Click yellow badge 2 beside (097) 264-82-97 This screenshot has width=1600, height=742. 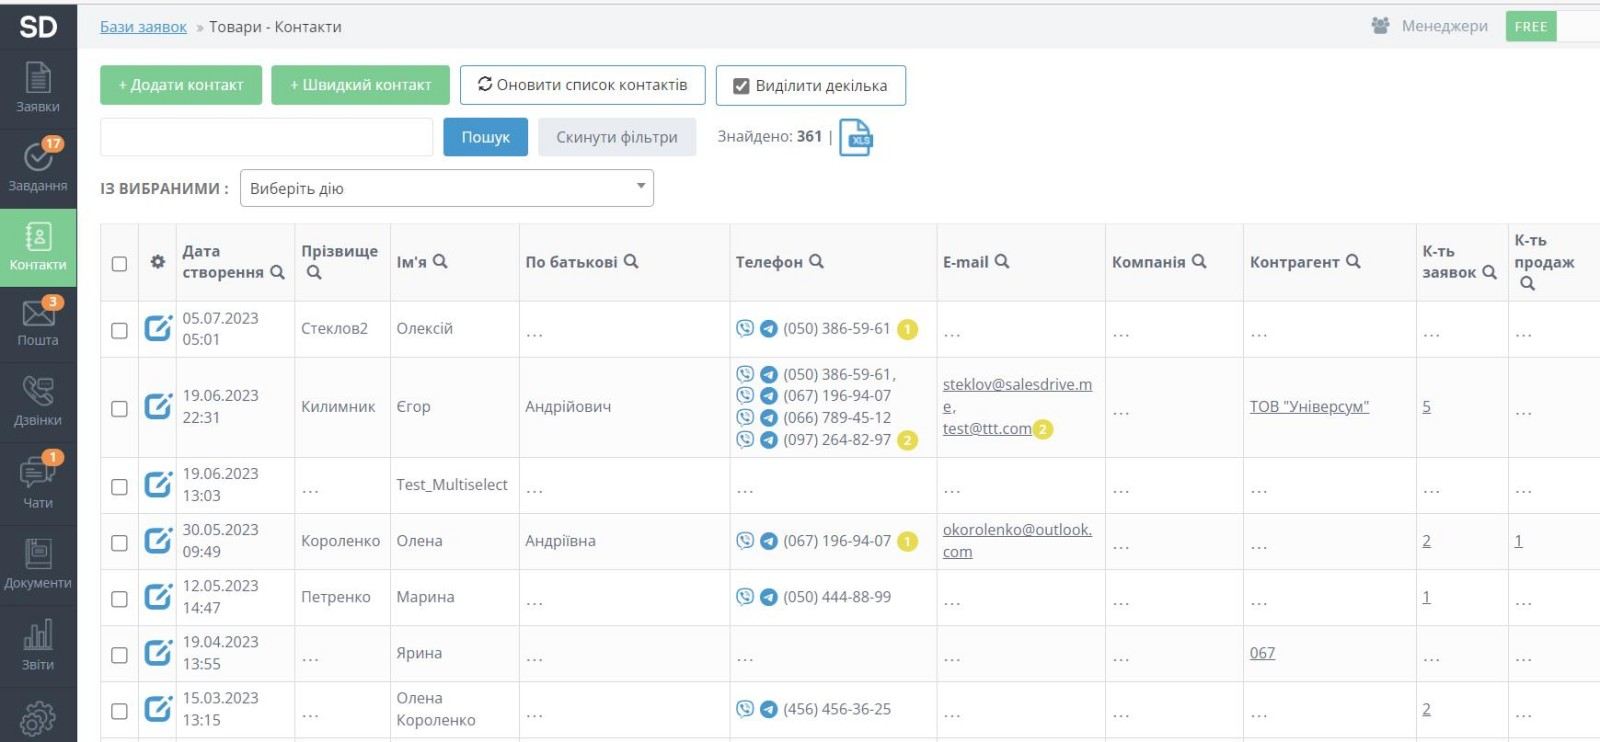point(908,440)
